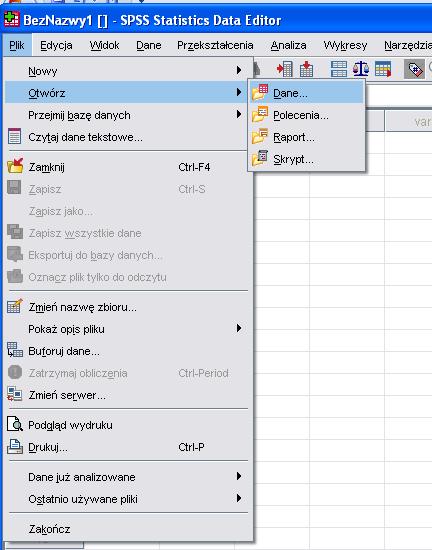Open the Plik menu
The width and height of the screenshot is (432, 550).
pyautogui.click(x=17, y=45)
